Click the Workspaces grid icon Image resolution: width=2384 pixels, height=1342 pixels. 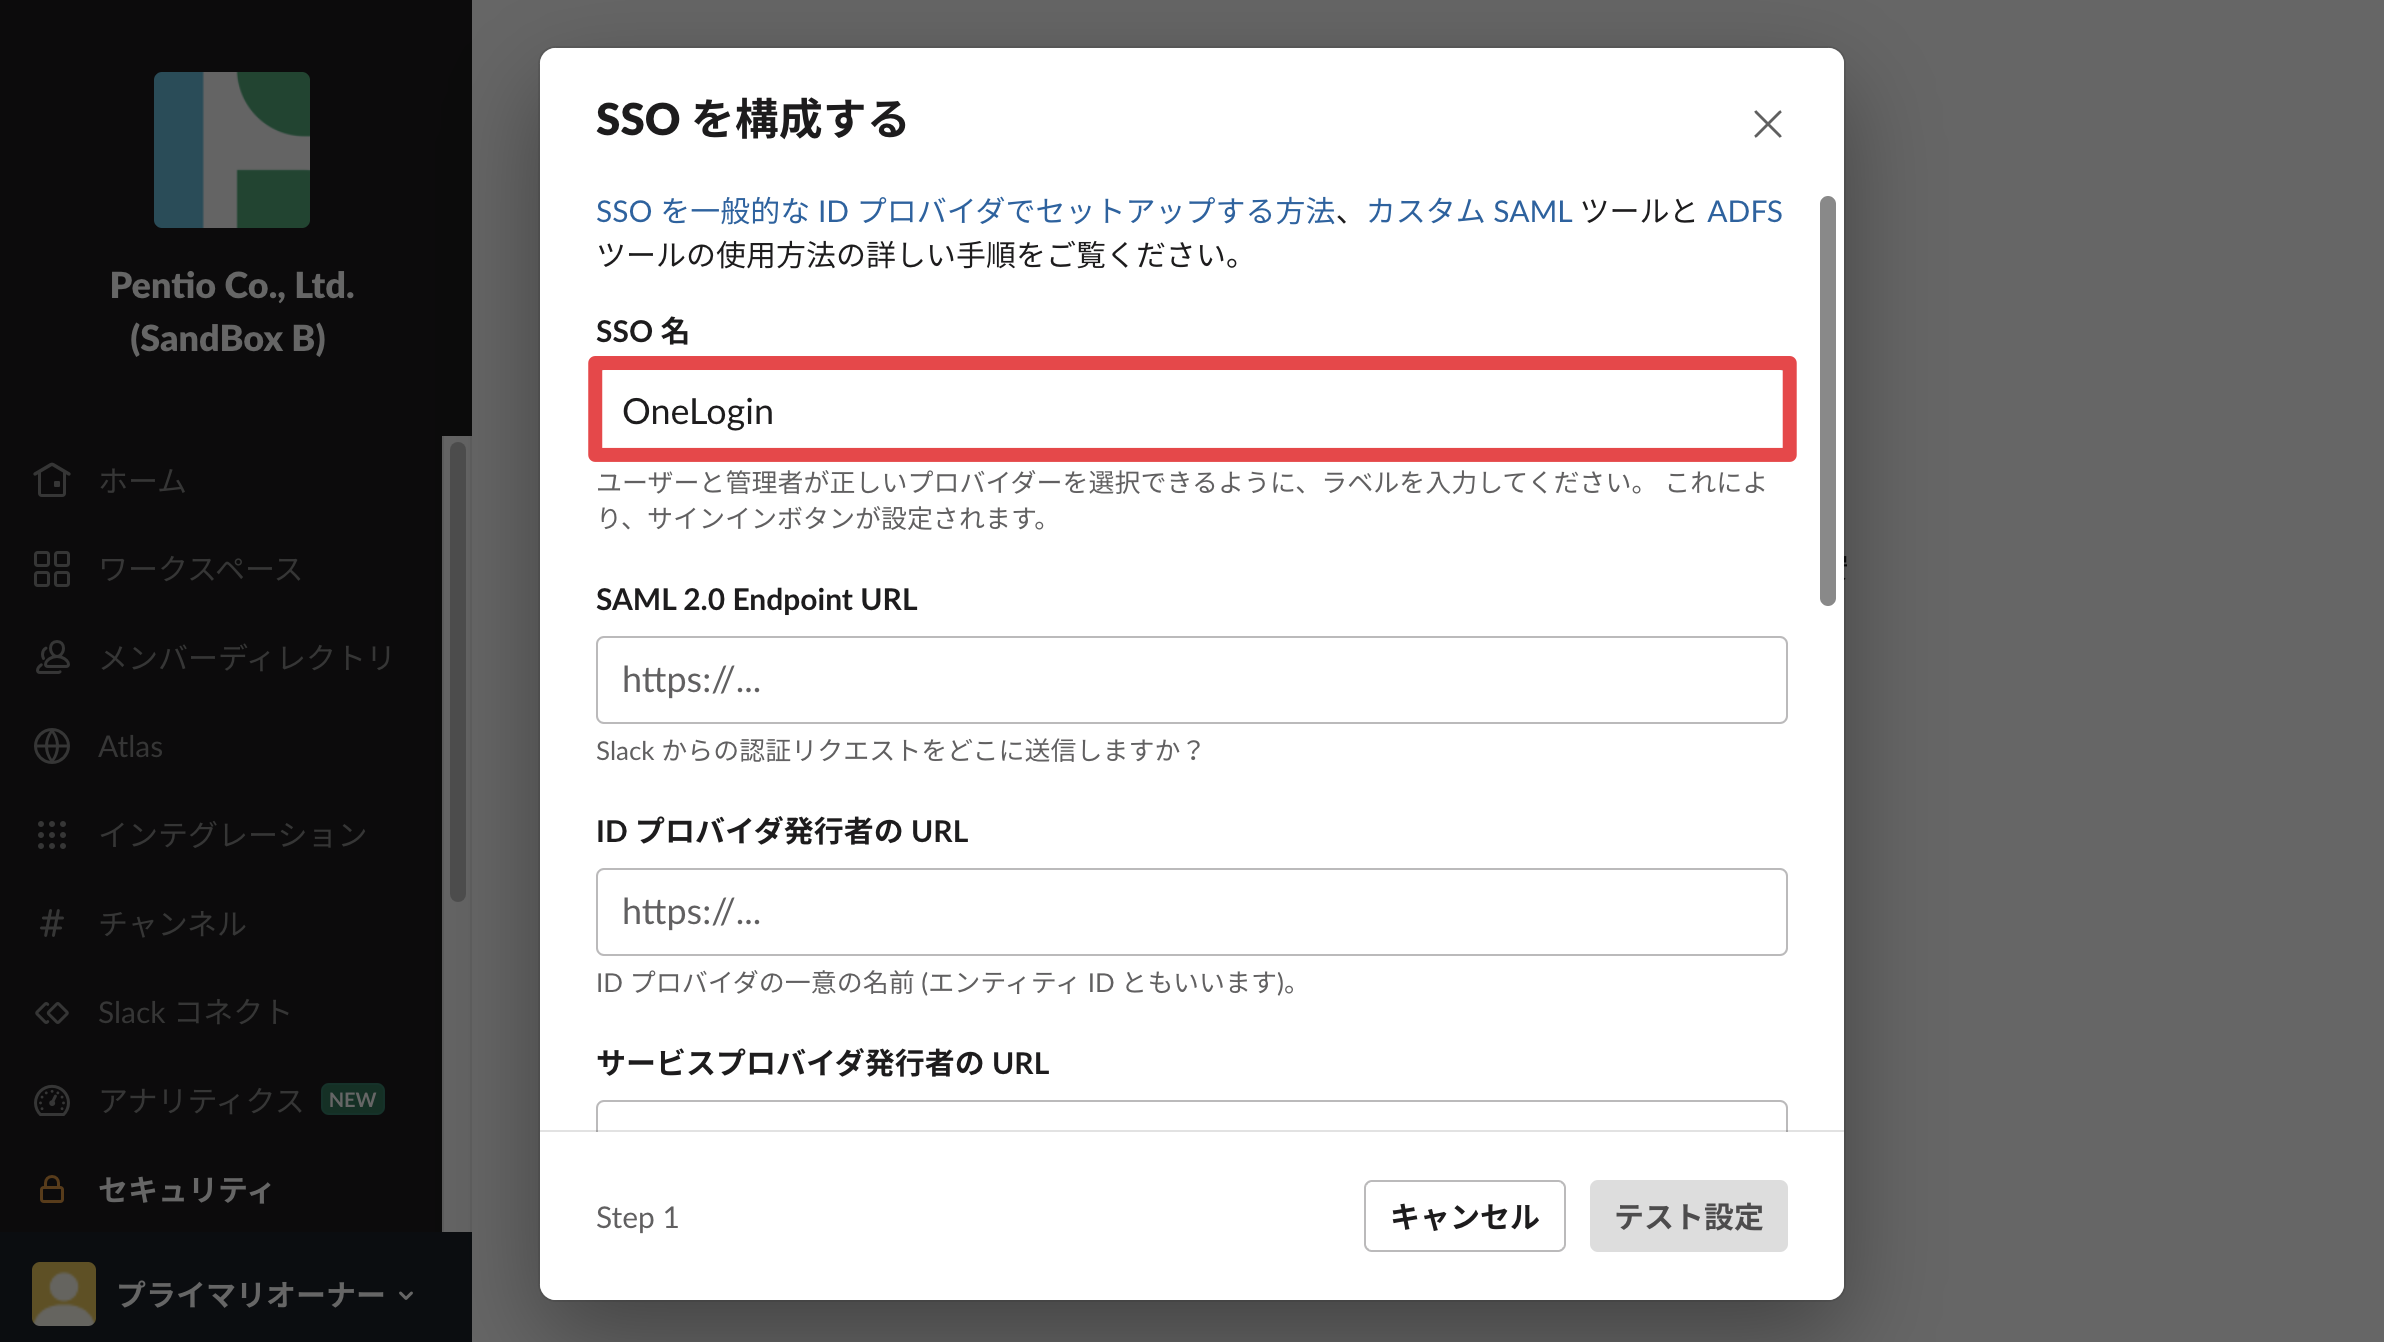pyautogui.click(x=52, y=568)
